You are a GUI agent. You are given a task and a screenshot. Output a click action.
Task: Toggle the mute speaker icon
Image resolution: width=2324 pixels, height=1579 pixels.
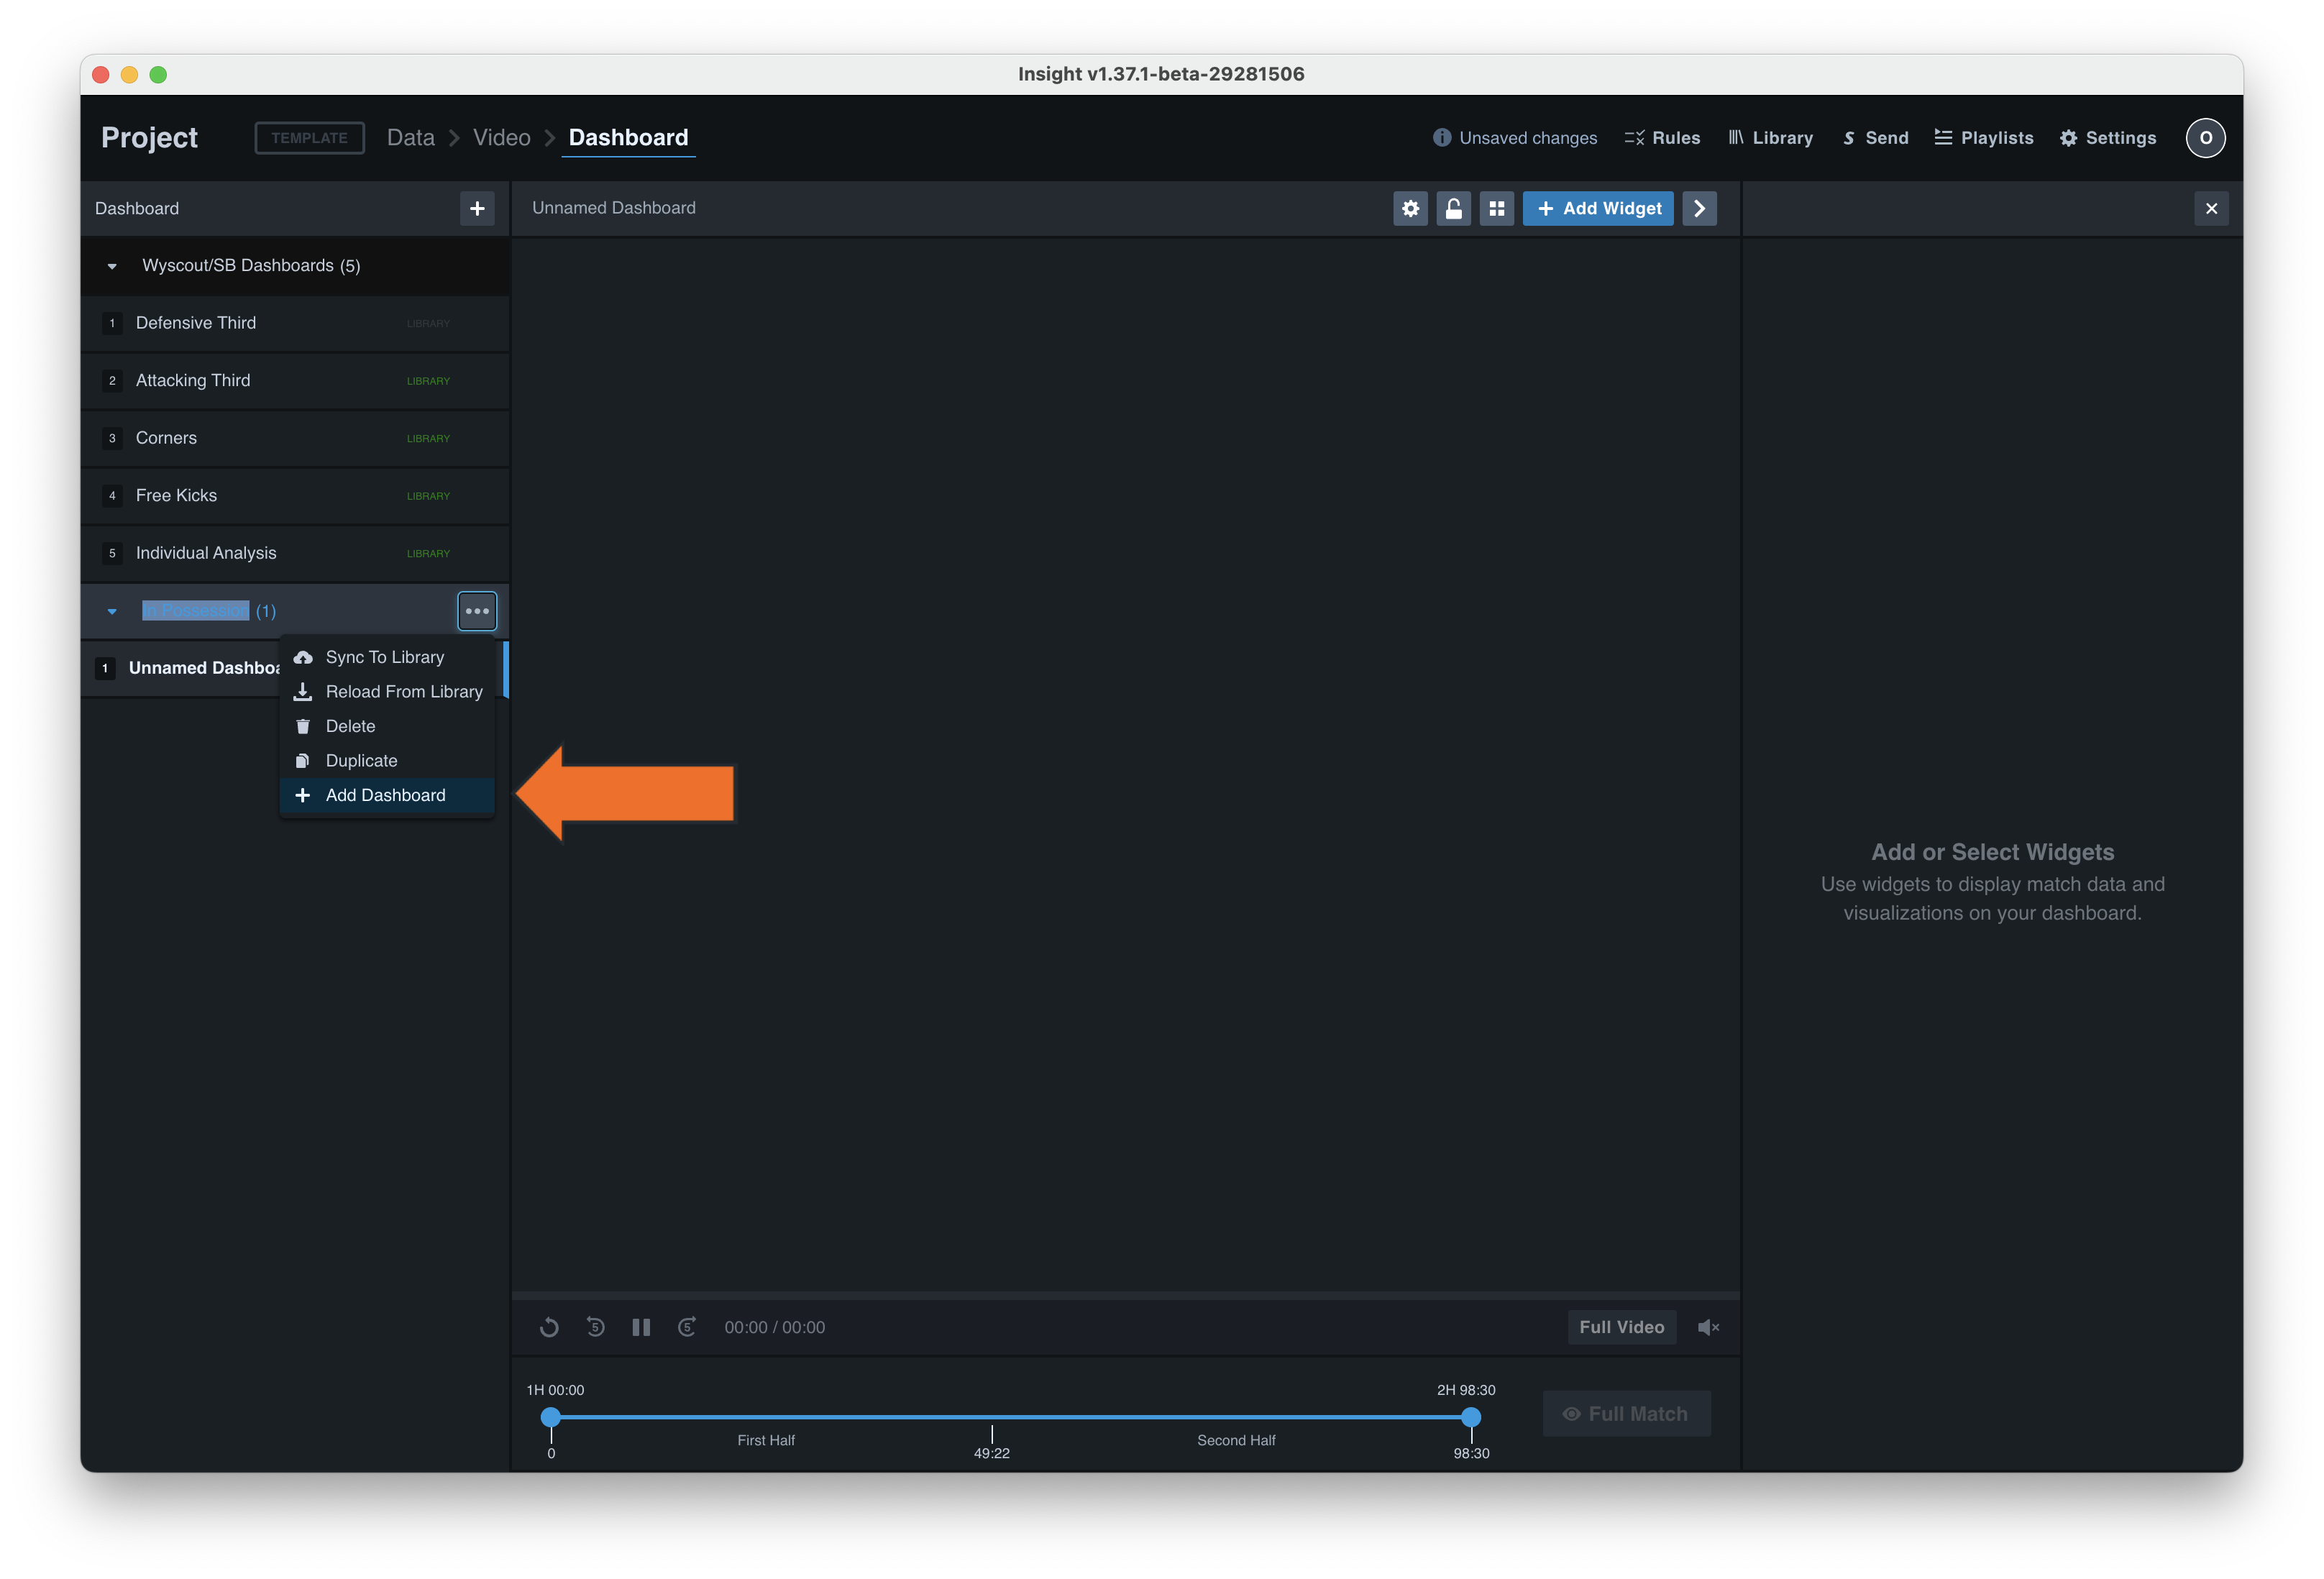coord(1708,1327)
